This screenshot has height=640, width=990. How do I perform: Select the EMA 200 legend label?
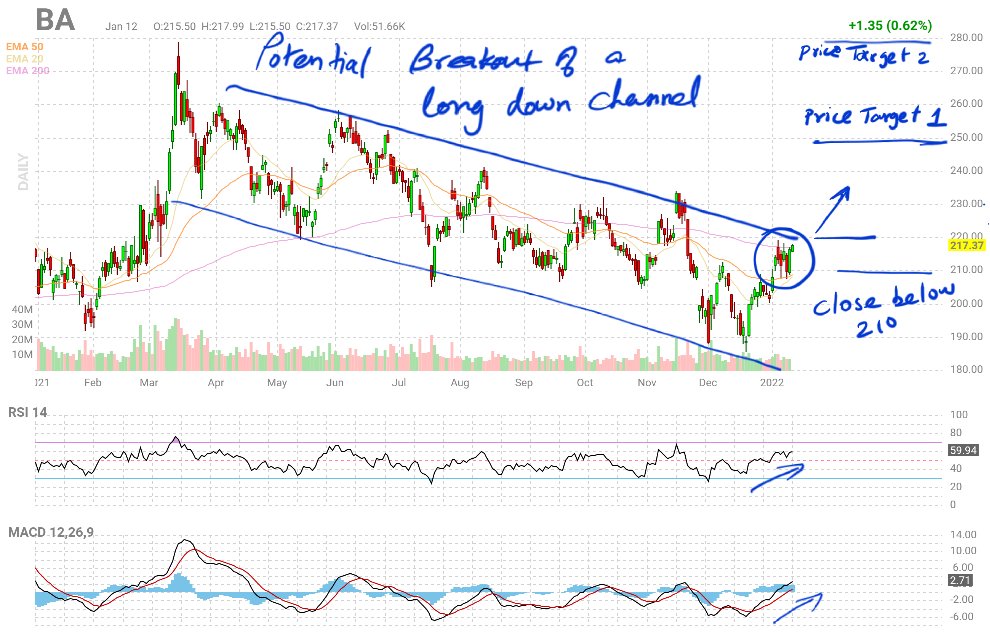tap(28, 71)
